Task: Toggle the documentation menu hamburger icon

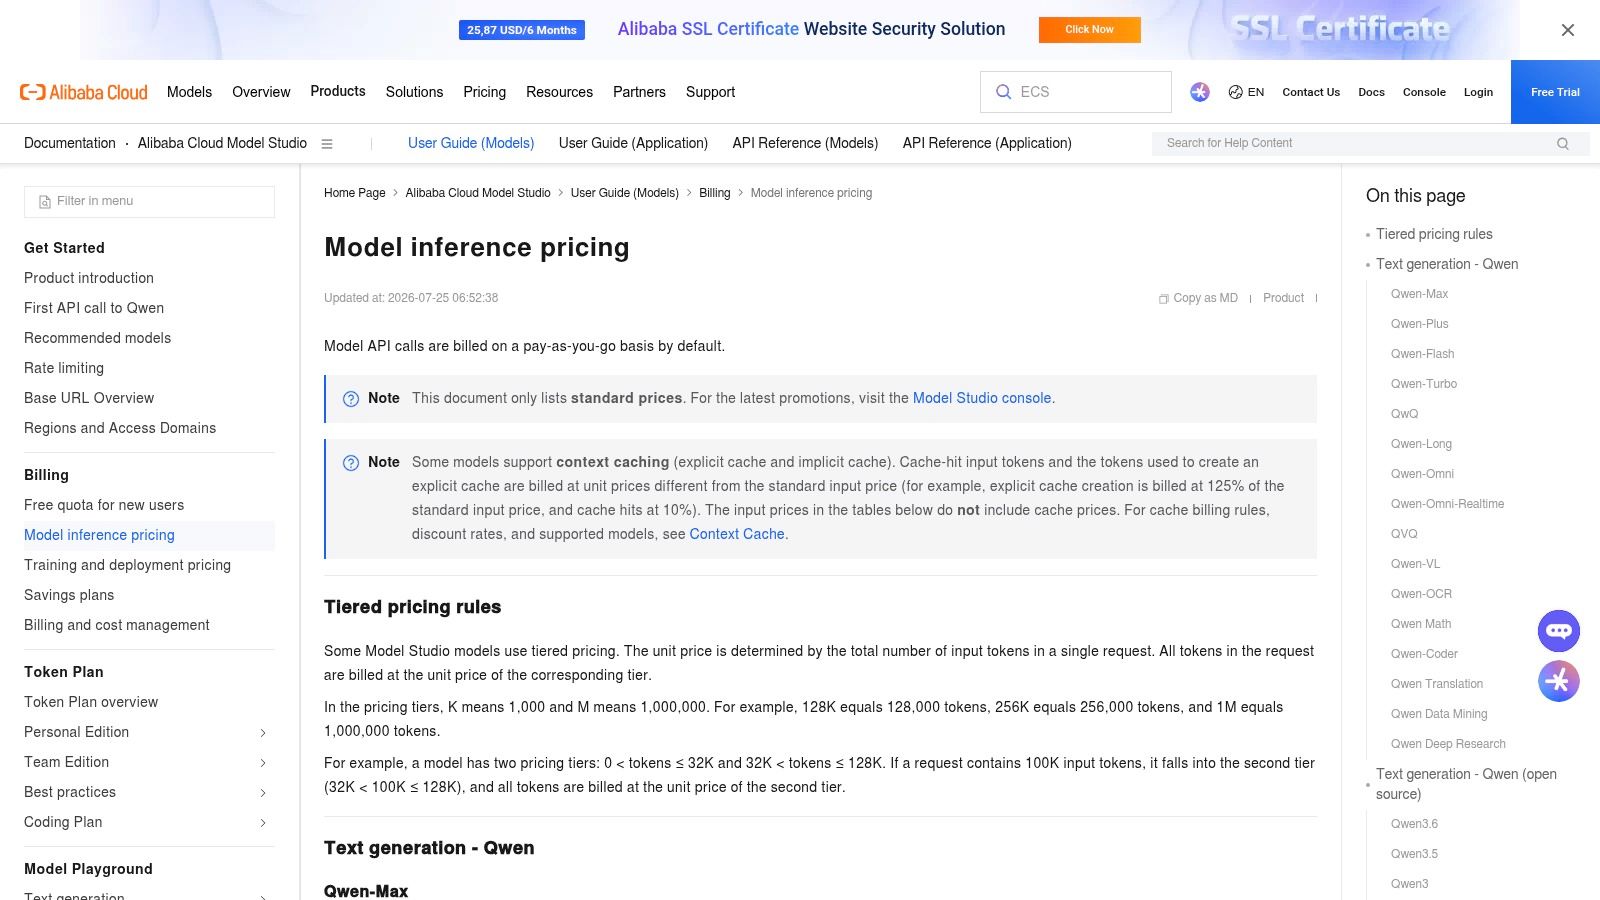Action: tap(327, 144)
